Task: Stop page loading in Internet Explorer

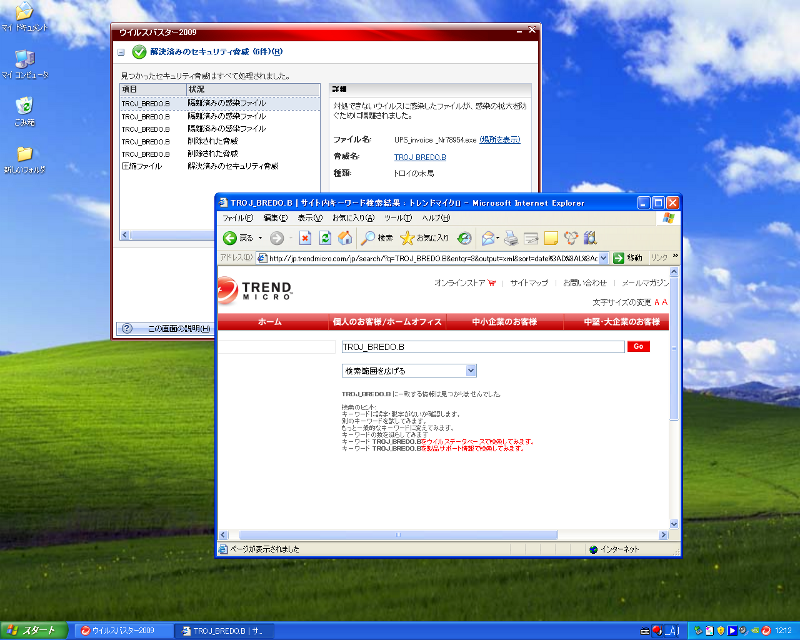Action: click(305, 238)
